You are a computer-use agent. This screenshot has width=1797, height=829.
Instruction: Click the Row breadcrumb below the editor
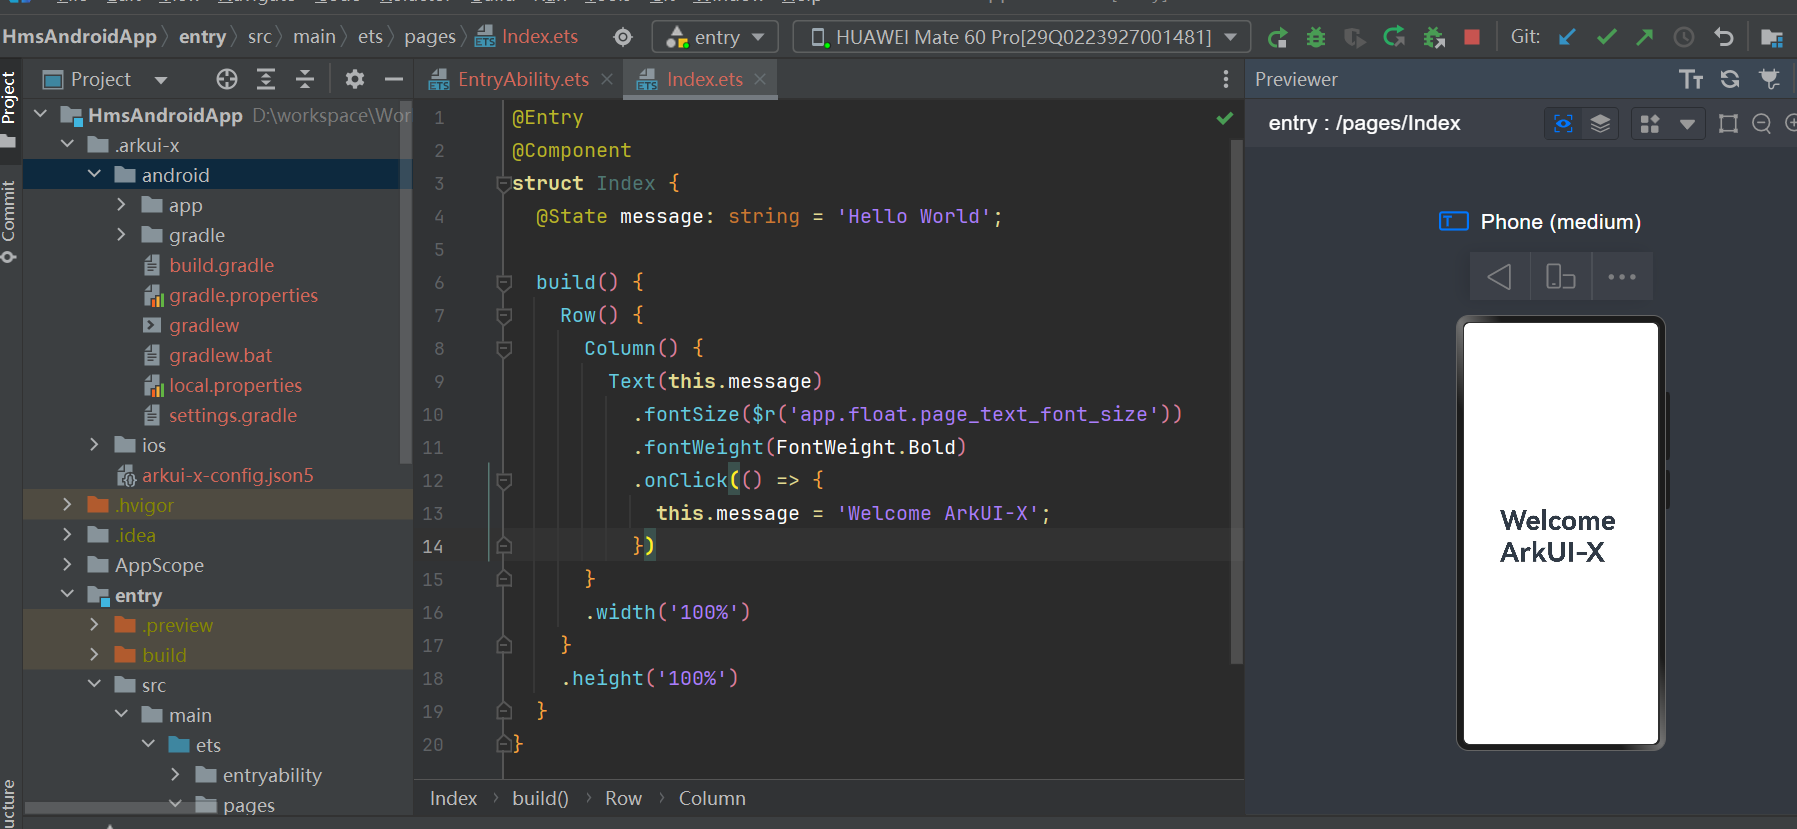pyautogui.click(x=623, y=798)
